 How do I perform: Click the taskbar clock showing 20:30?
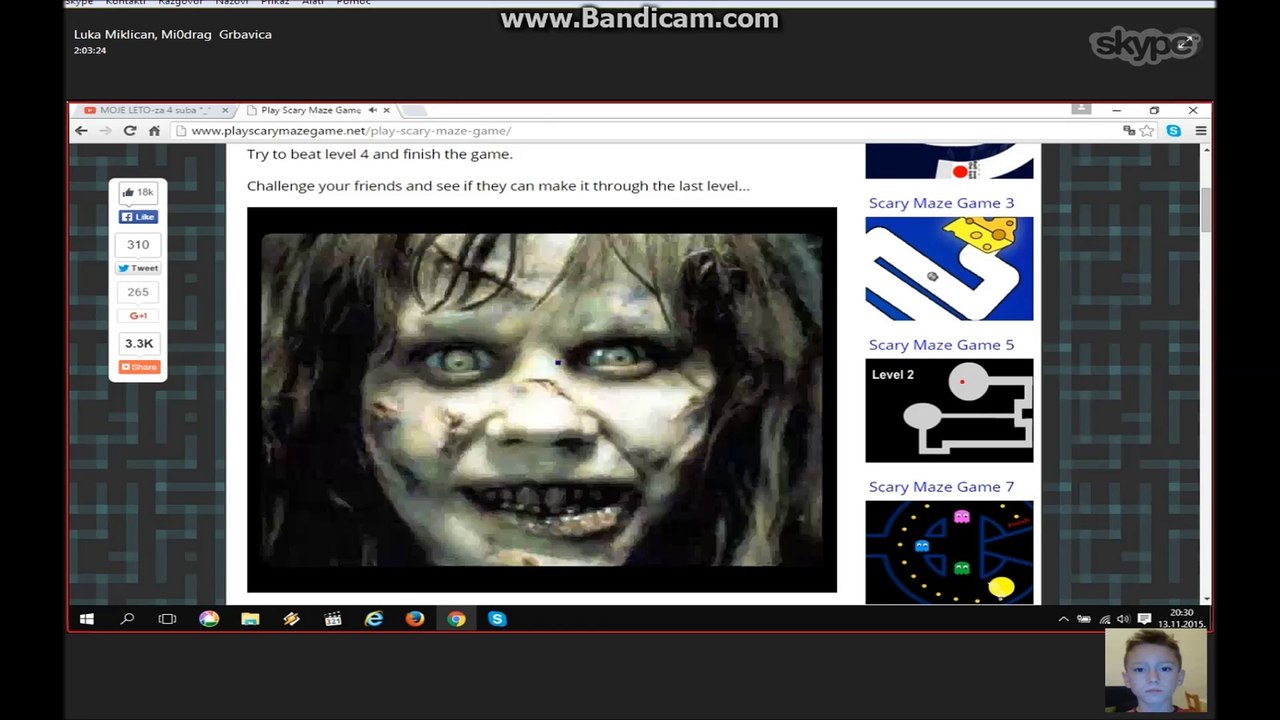(1182, 619)
